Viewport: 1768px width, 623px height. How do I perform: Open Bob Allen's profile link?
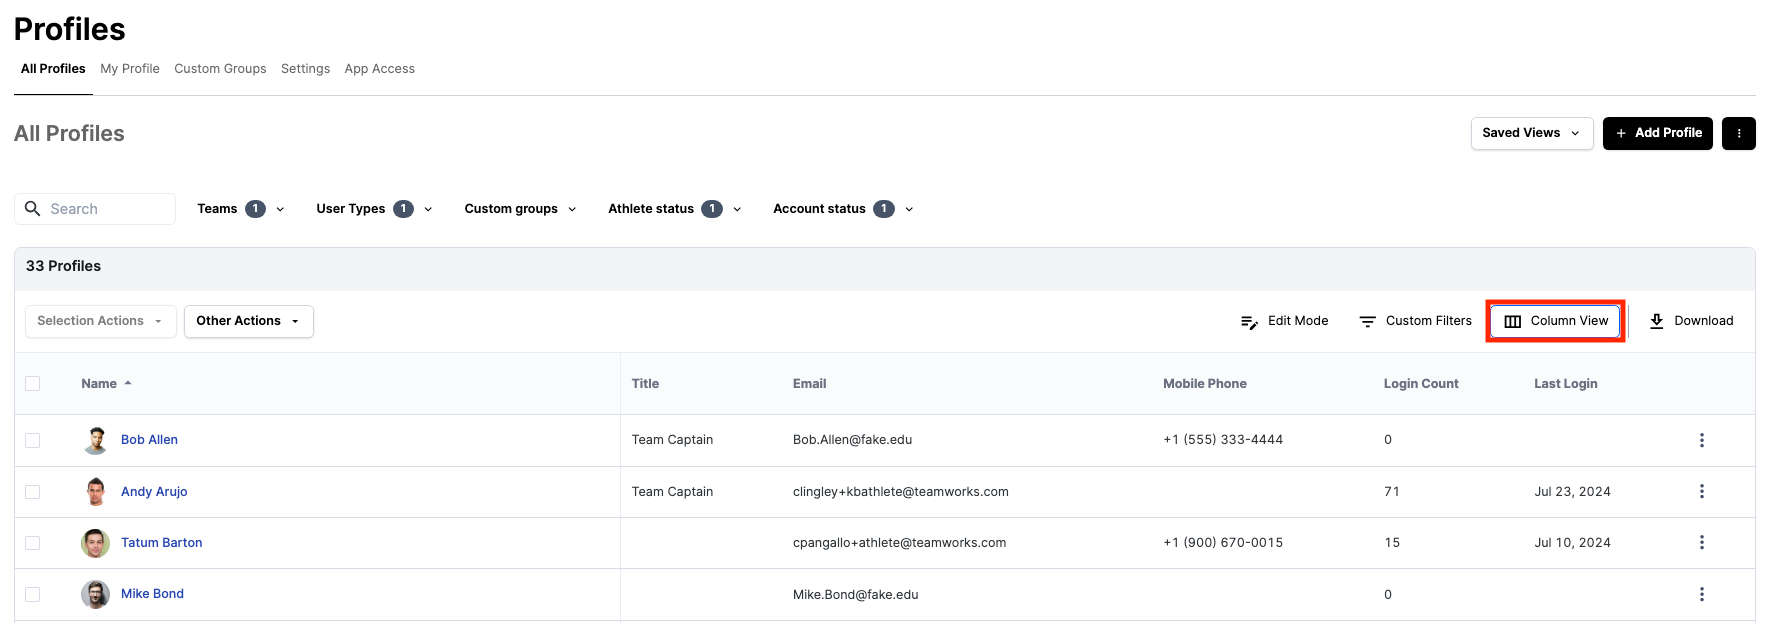pos(149,440)
